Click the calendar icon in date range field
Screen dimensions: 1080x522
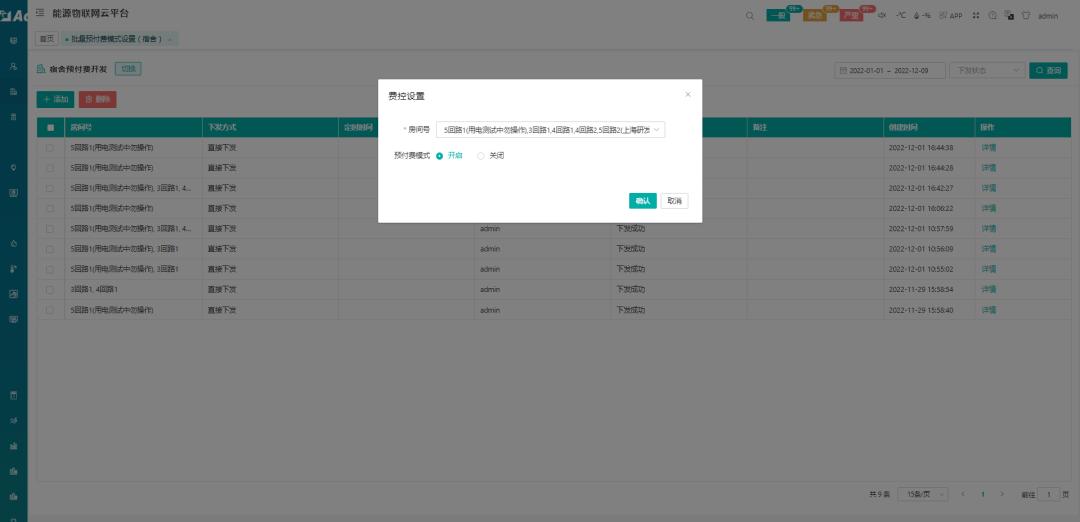click(x=843, y=70)
